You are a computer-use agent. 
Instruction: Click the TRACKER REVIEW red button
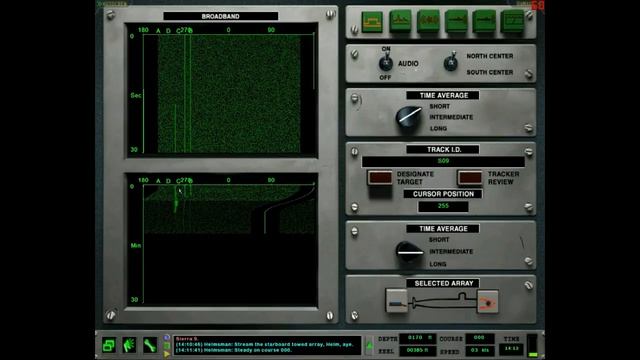(470, 178)
